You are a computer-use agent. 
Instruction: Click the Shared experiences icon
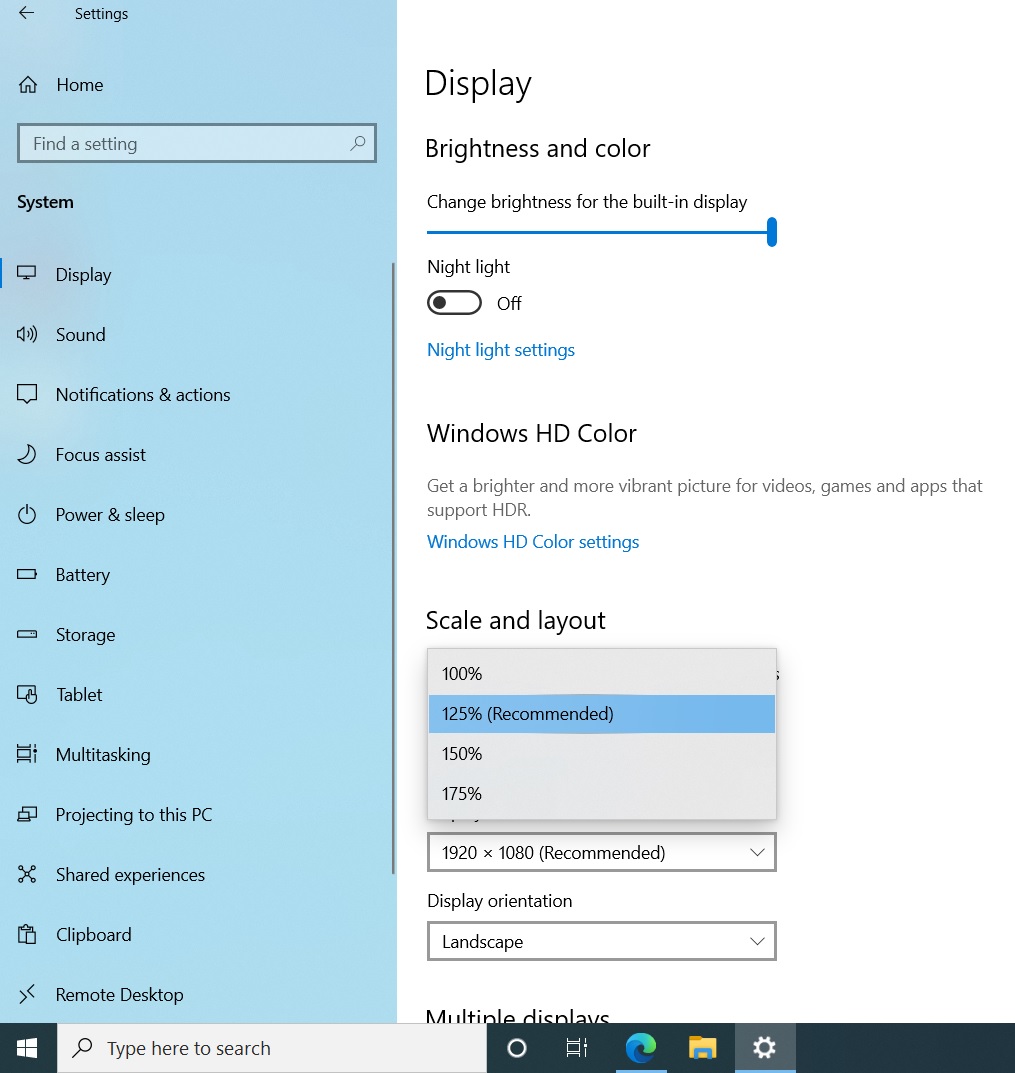click(x=27, y=874)
